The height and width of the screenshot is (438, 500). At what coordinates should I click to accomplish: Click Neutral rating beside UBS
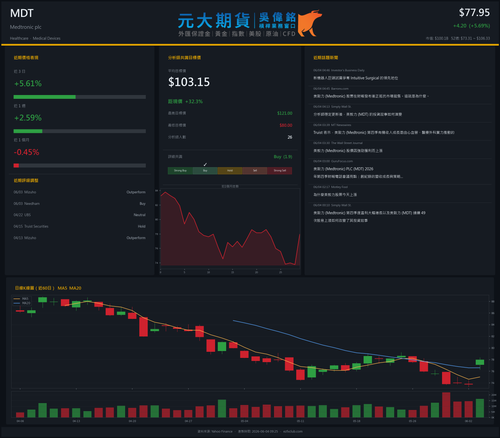click(x=140, y=215)
